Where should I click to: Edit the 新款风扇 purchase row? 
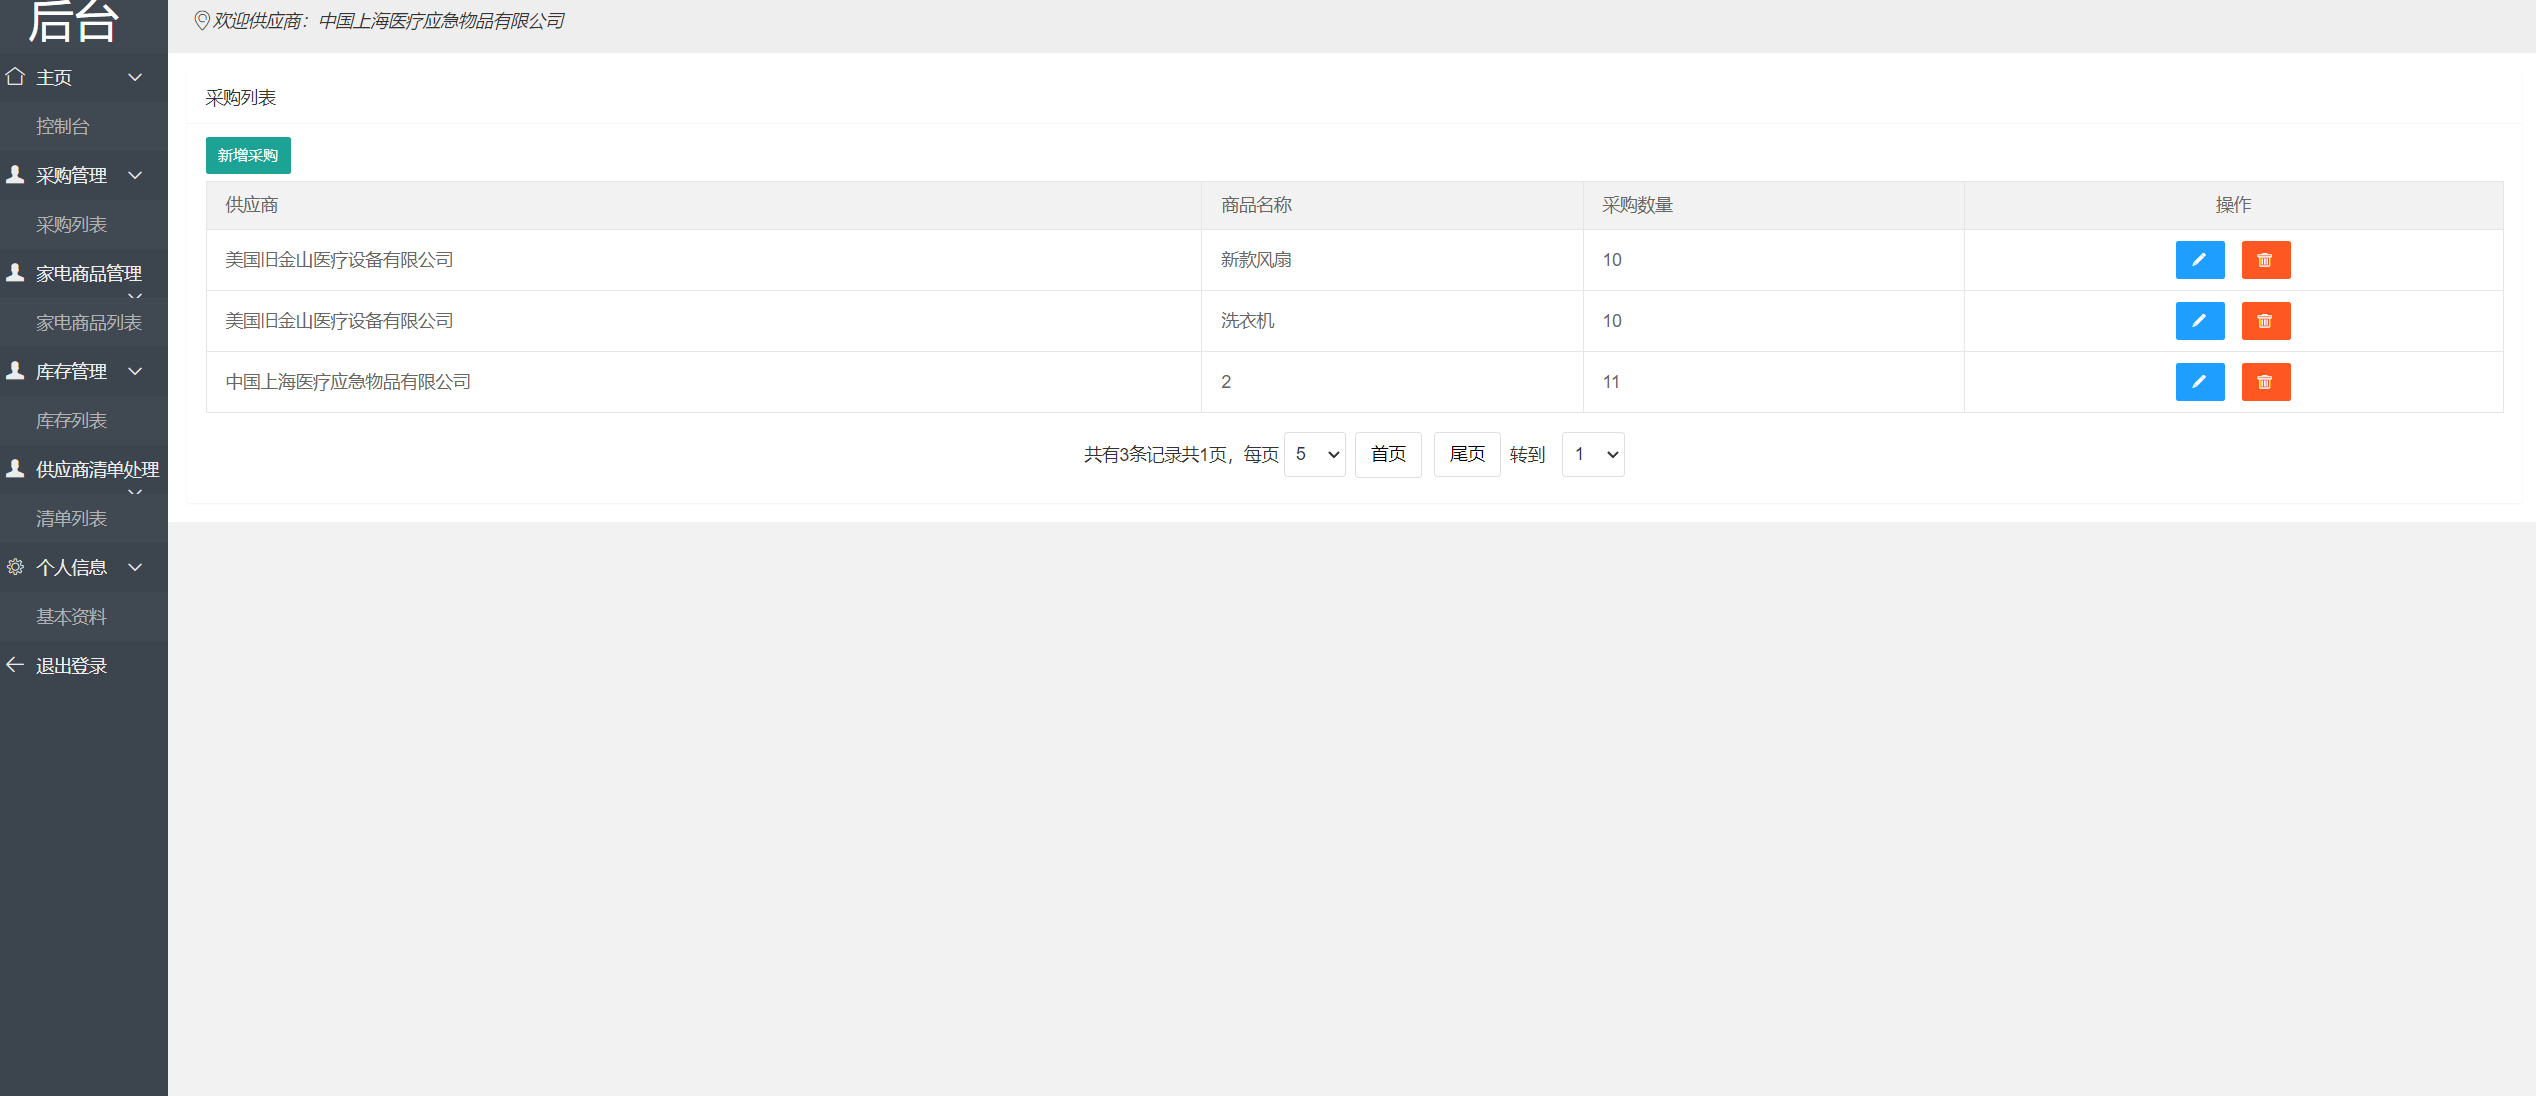(x=2199, y=260)
